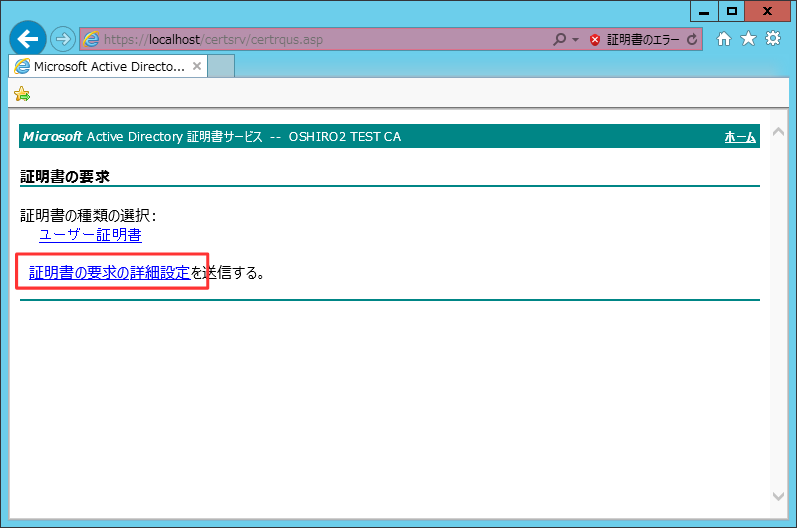Image resolution: width=797 pixels, height=528 pixels.
Task: Open Favorites with the star icon
Action: 748,39
